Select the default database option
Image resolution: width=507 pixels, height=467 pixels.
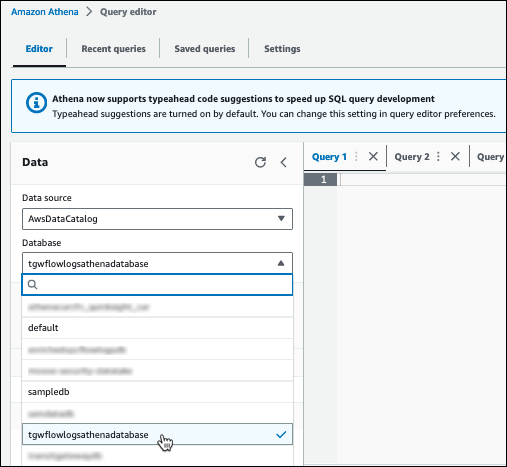(157, 328)
